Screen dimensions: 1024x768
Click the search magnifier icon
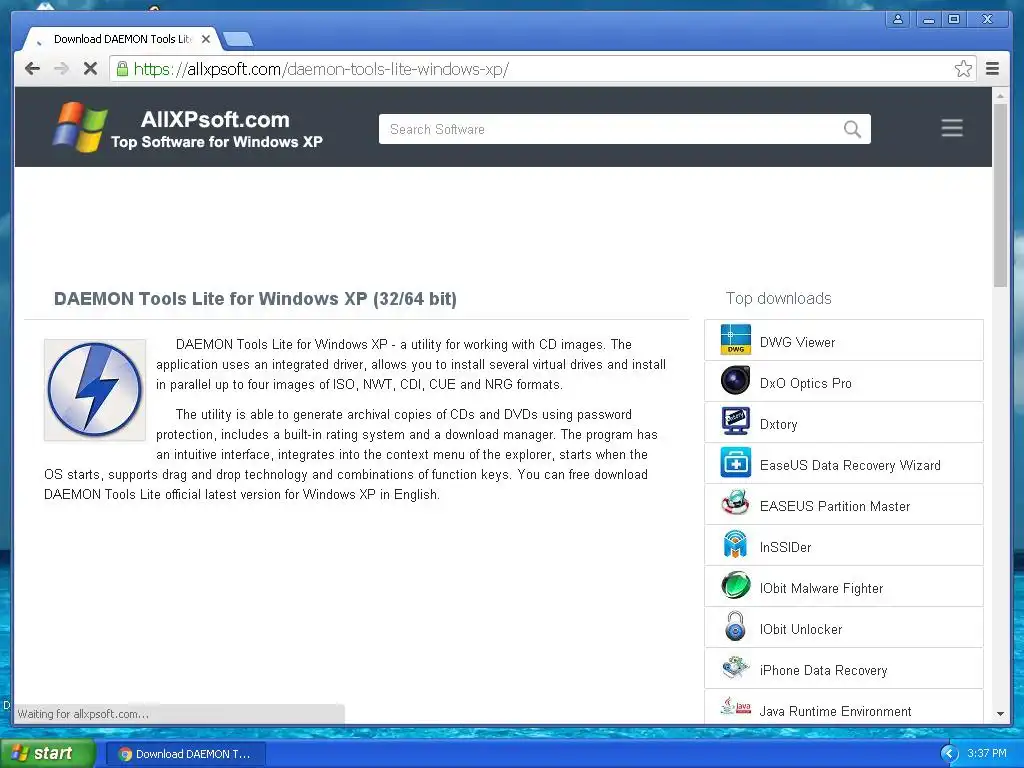tap(852, 129)
